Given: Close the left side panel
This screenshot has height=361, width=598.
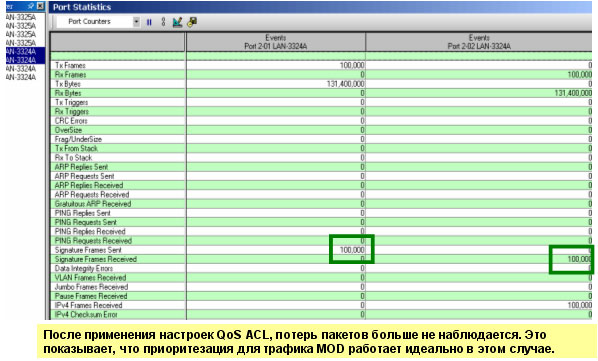Looking at the screenshot, I should [40, 6].
